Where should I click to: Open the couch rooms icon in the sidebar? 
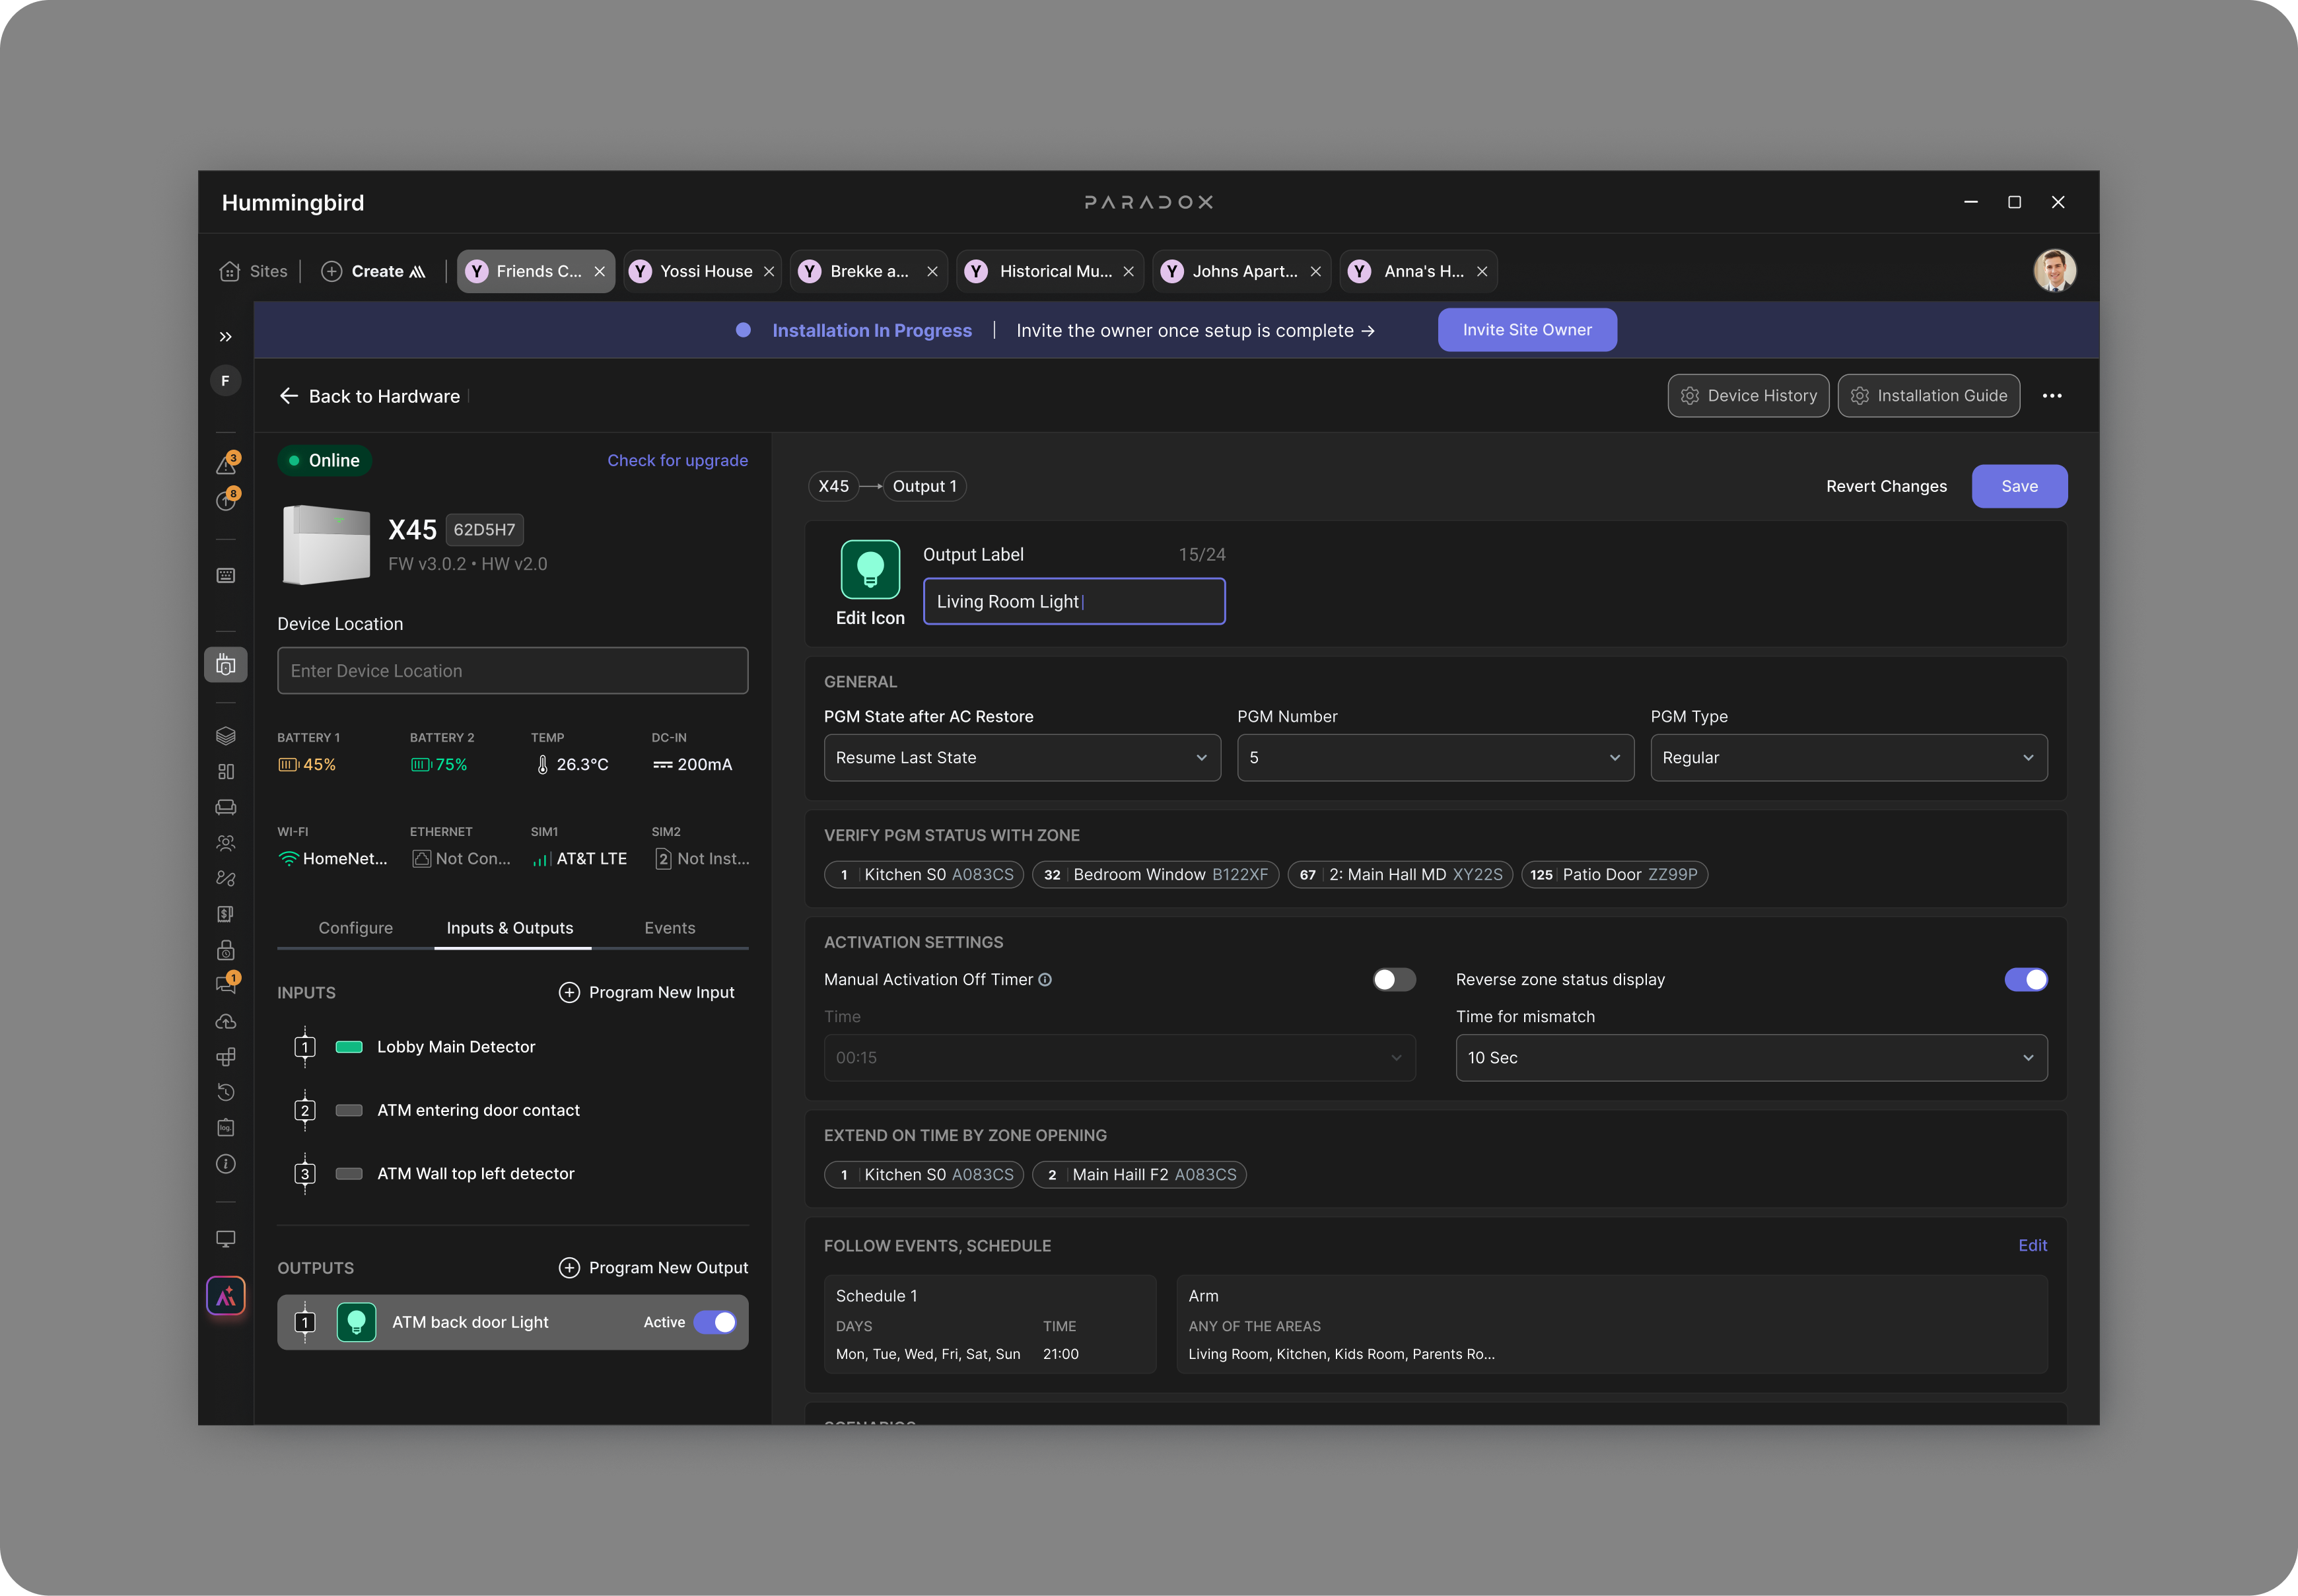(x=226, y=807)
